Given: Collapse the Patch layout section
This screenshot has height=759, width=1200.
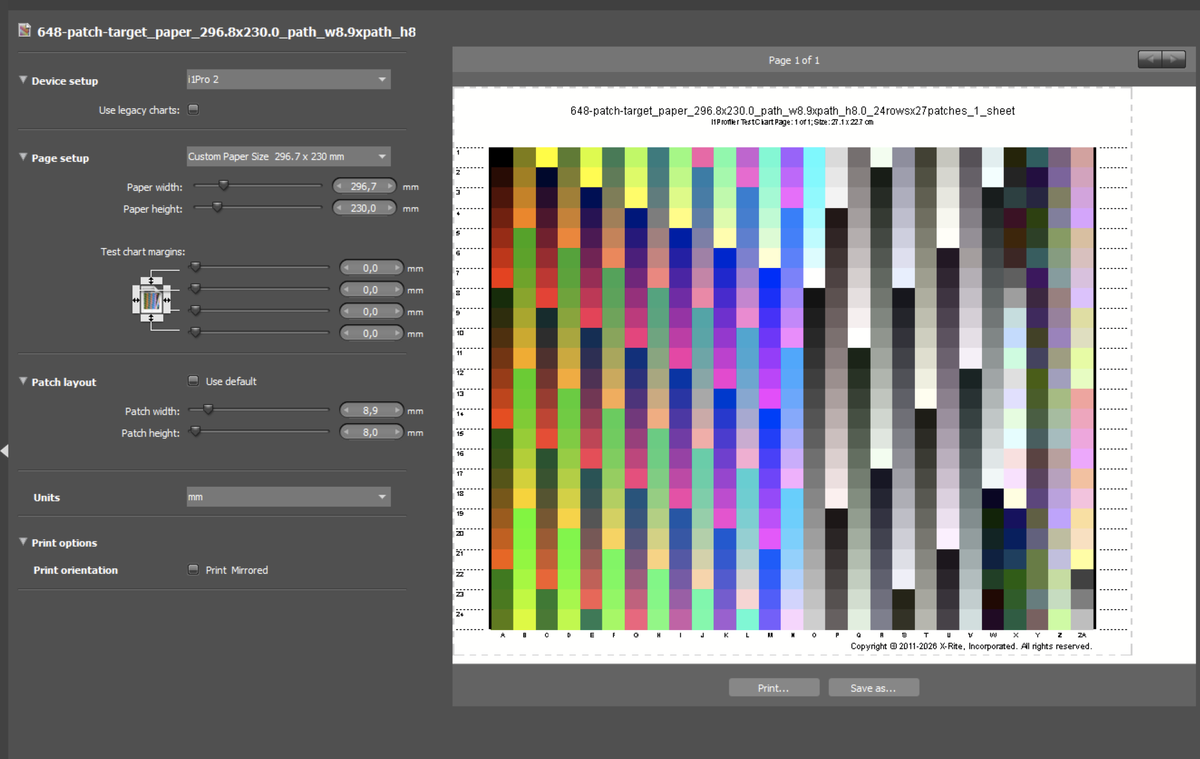Looking at the screenshot, I should 24,381.
